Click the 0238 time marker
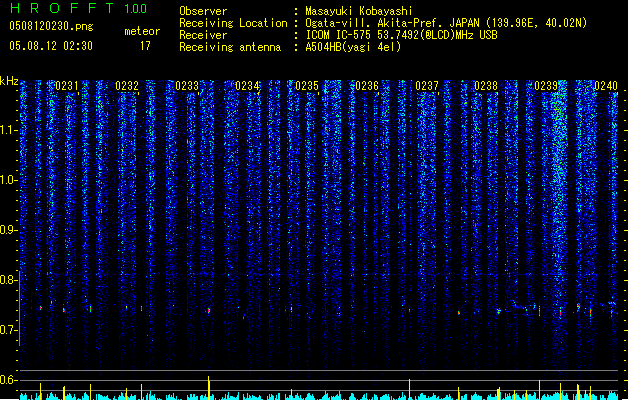This screenshot has width=629, height=400. pyautogui.click(x=486, y=86)
